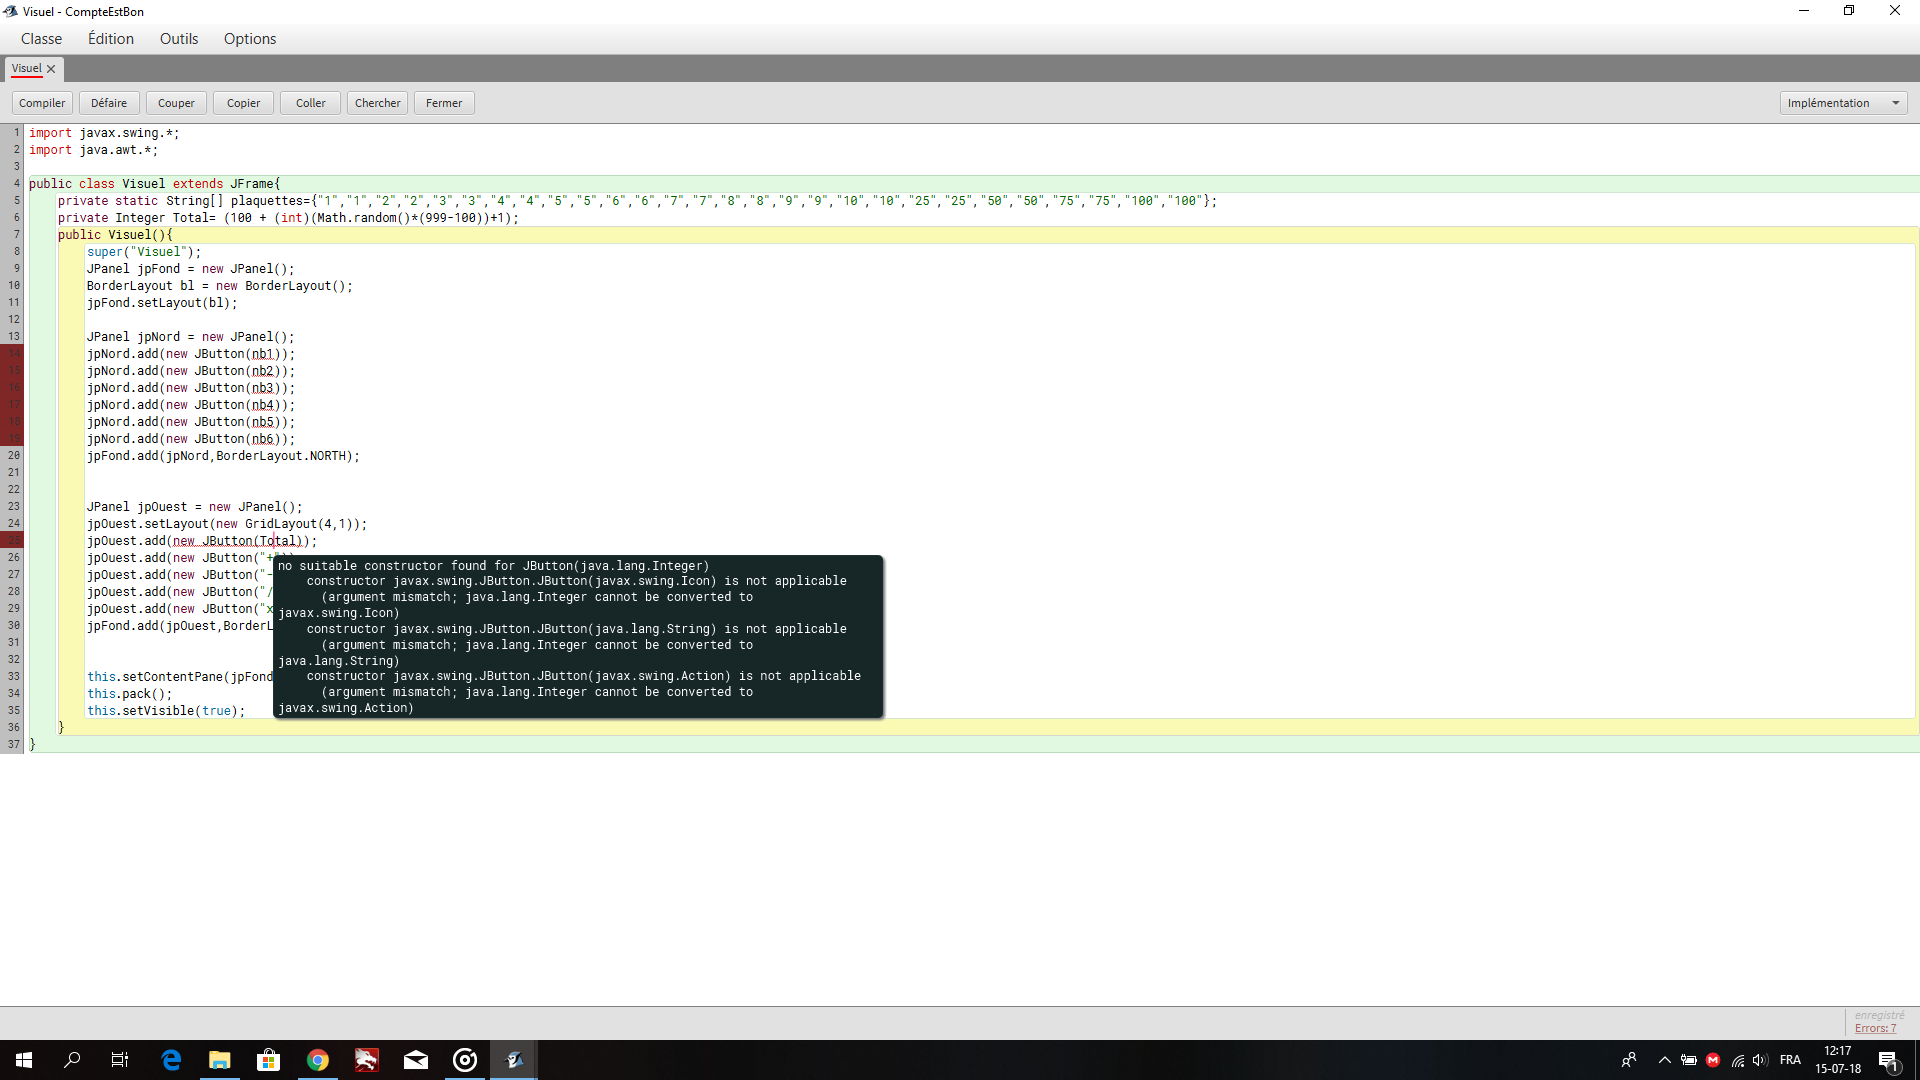Image resolution: width=1920 pixels, height=1080 pixels.
Task: Select the Visuel tab
Action: (x=30, y=67)
